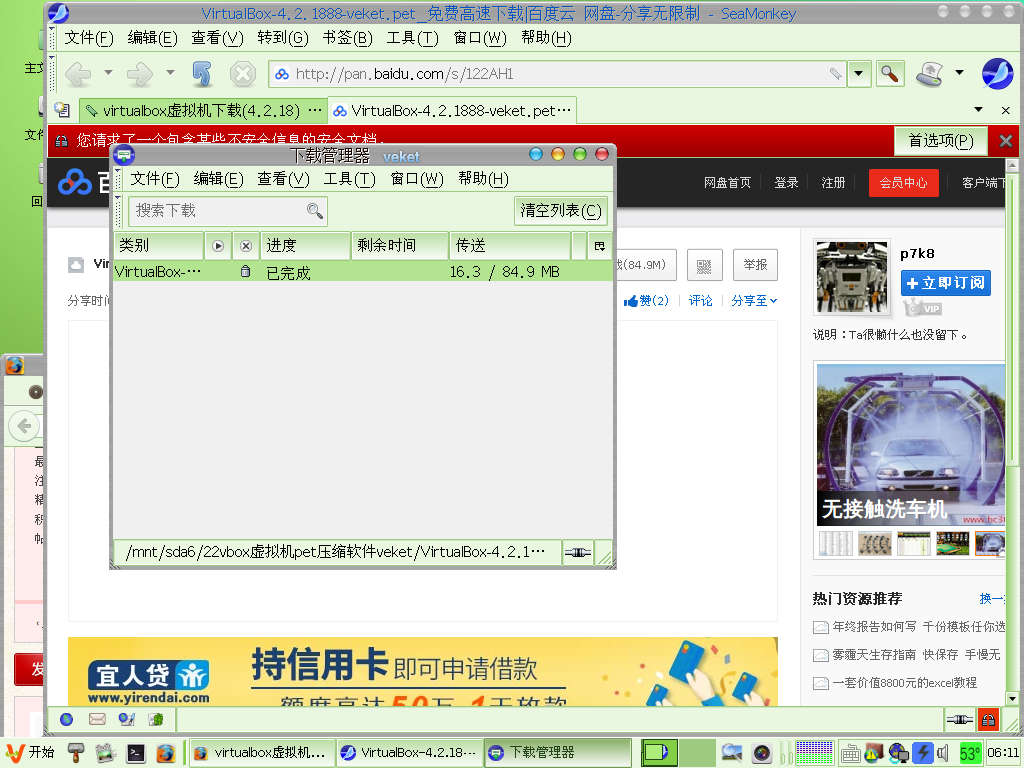
Task: Select the VirtualBox-4.2.1888-veket.pet tab
Action: 452,111
